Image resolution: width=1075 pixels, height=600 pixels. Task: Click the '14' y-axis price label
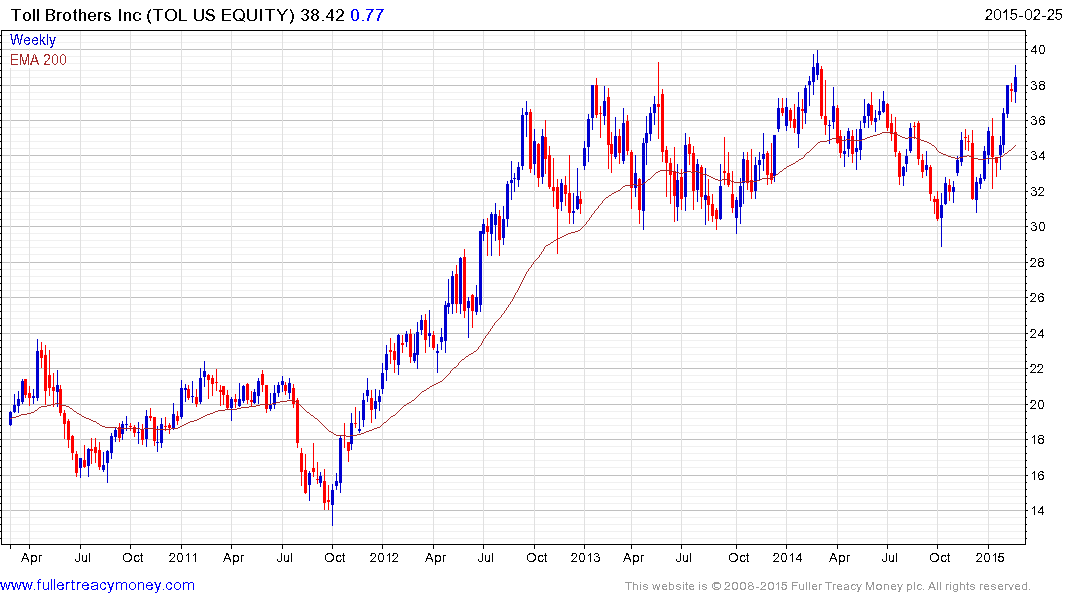[1038, 511]
